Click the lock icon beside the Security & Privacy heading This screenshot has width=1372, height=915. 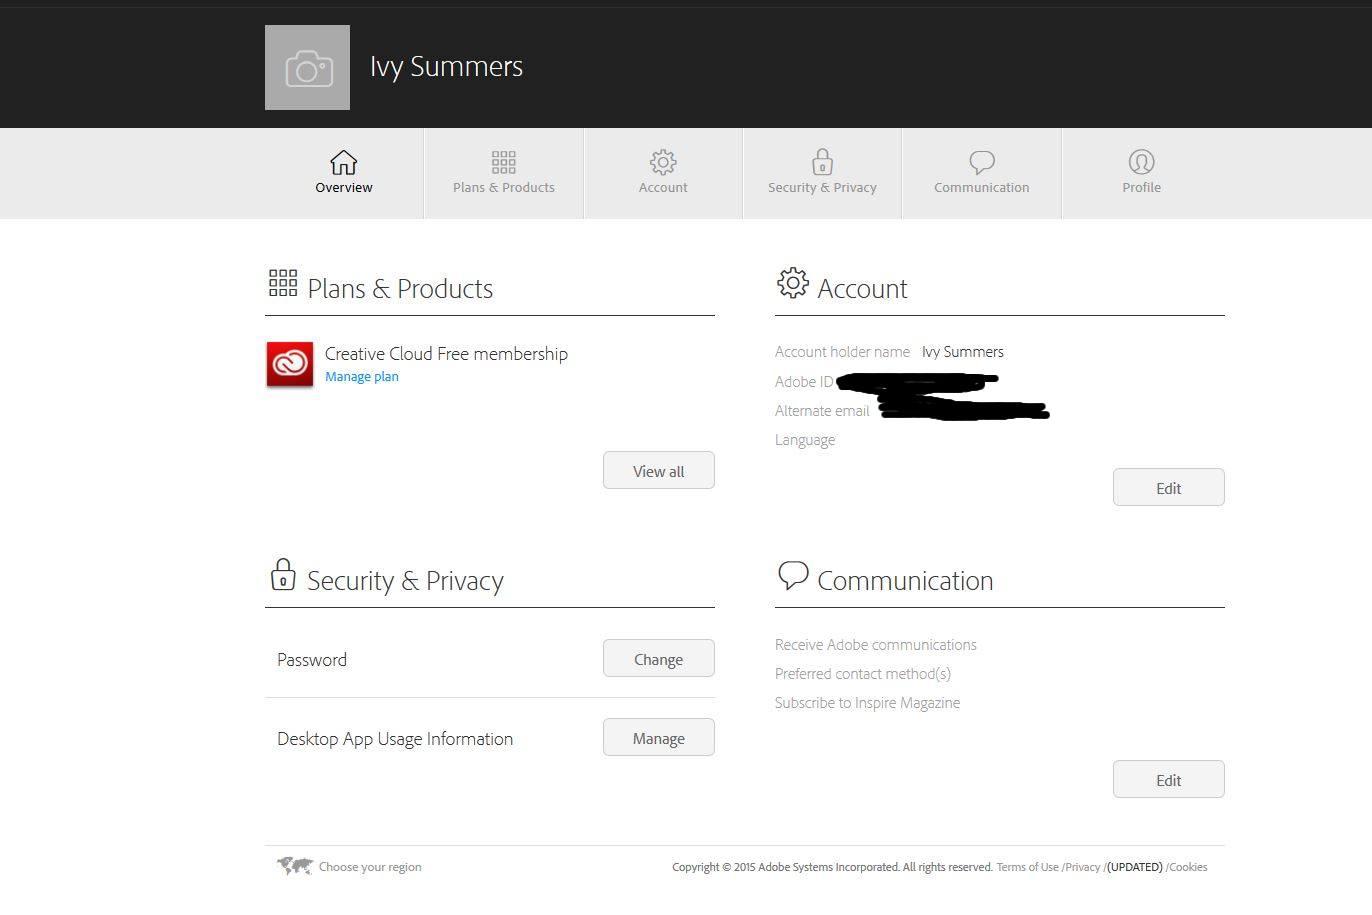[283, 575]
